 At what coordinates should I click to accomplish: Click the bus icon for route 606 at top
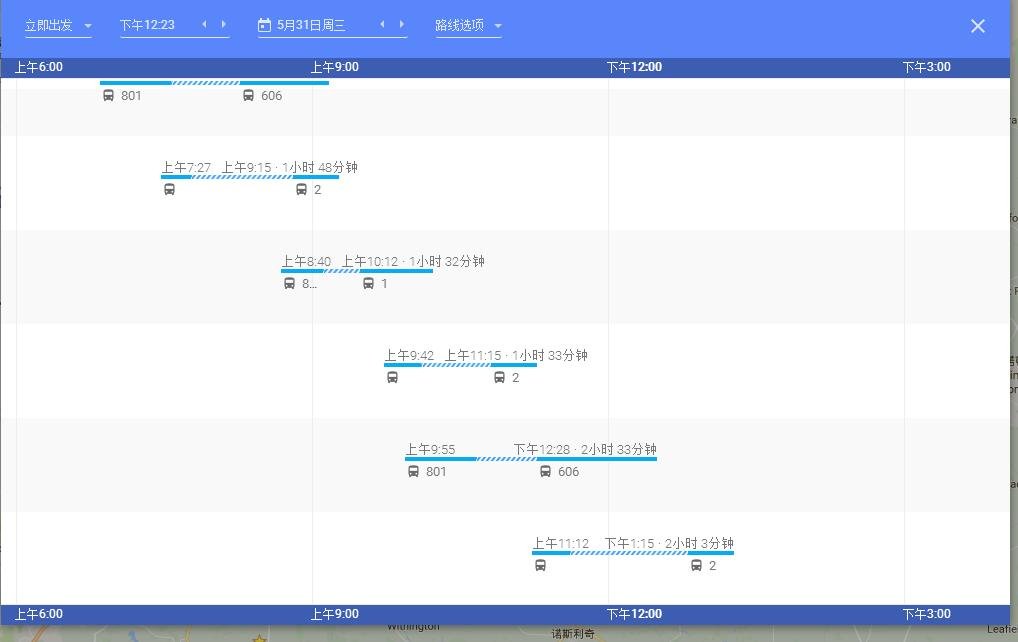coord(248,96)
